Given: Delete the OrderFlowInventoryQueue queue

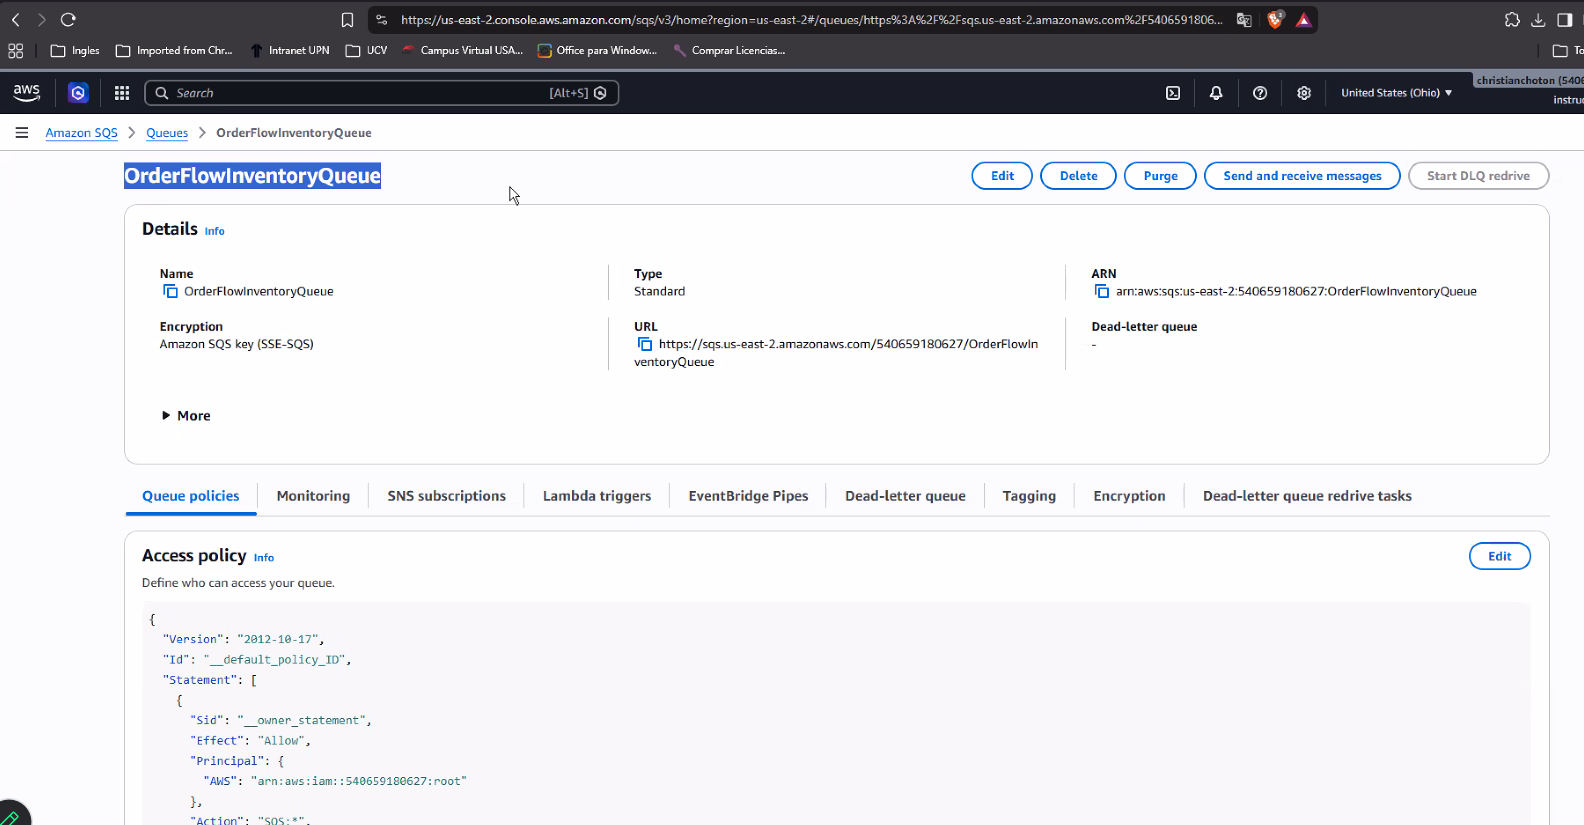Looking at the screenshot, I should [x=1078, y=176].
